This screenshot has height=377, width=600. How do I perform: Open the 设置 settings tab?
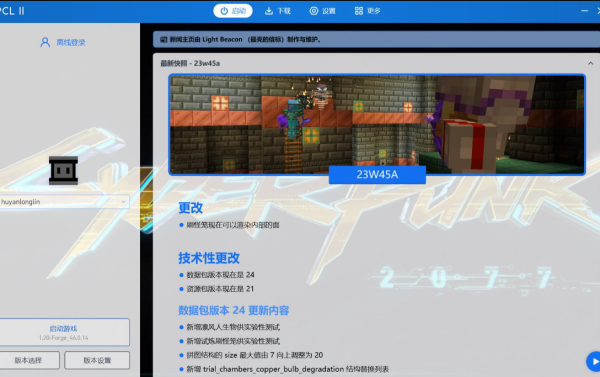pos(323,11)
